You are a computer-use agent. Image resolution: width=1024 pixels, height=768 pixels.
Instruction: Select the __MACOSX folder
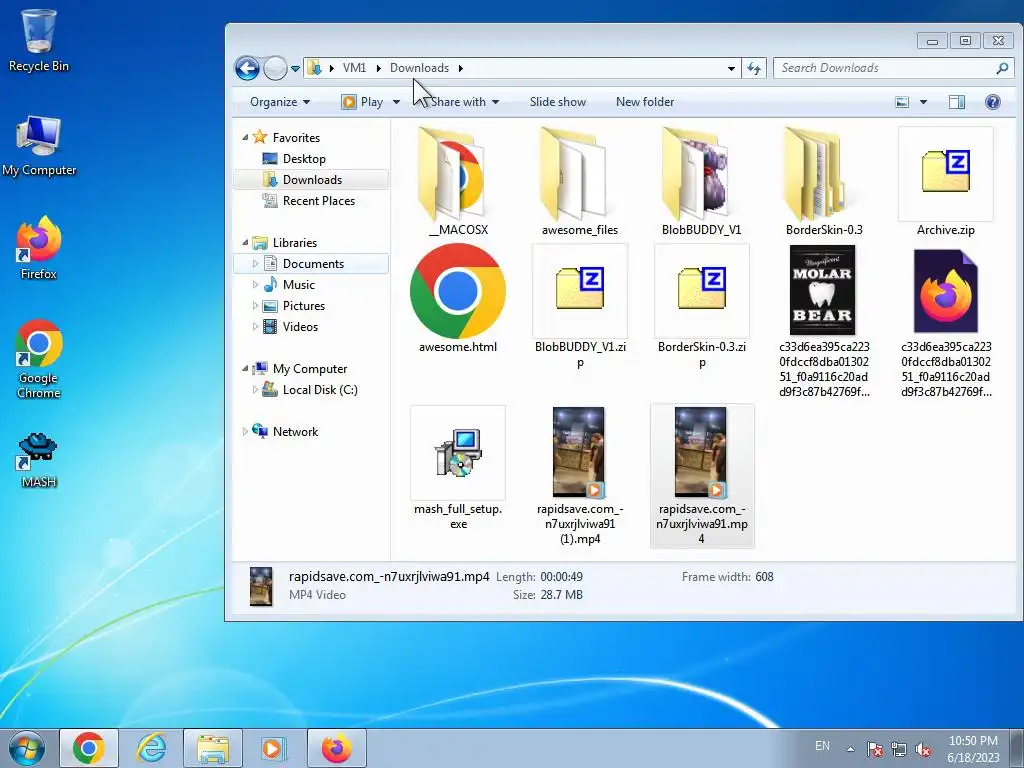tap(458, 182)
